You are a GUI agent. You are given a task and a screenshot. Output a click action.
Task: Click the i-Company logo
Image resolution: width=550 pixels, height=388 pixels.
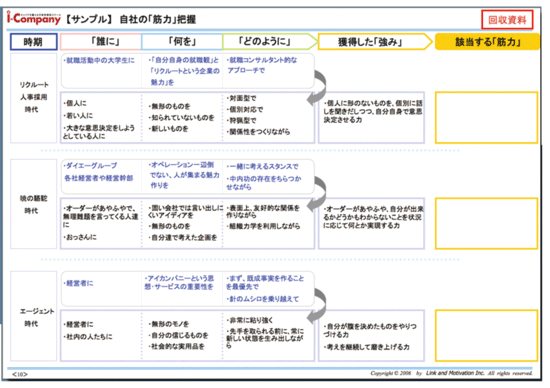click(x=34, y=18)
